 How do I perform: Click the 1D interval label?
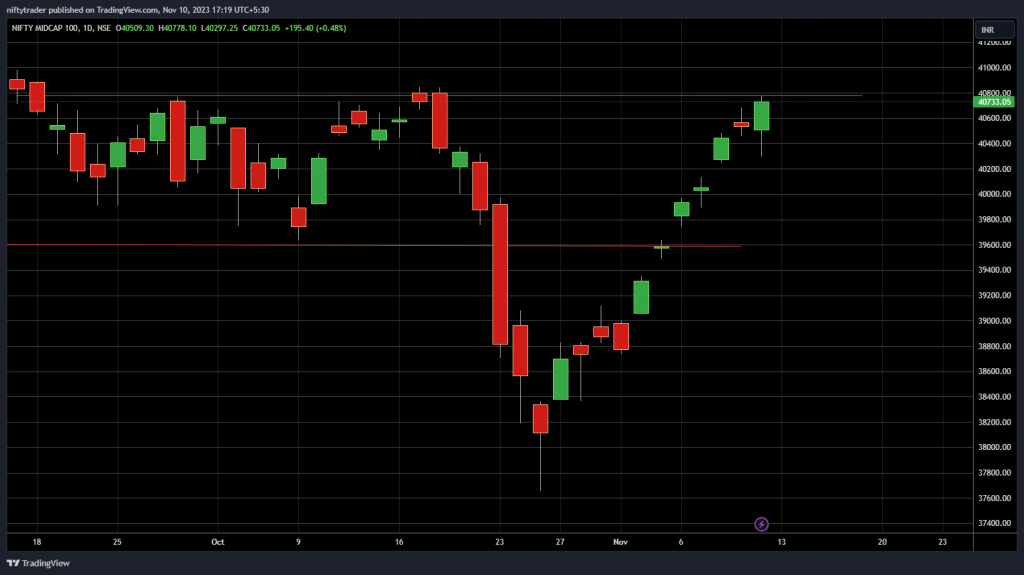tap(88, 28)
